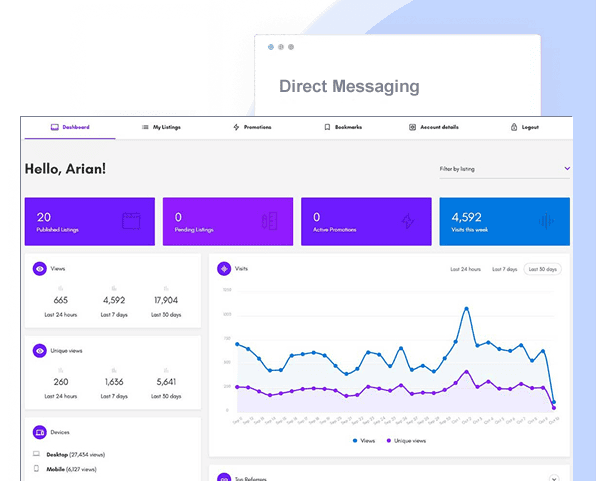
Task: Open the Visits this week card
Action: coord(504,221)
